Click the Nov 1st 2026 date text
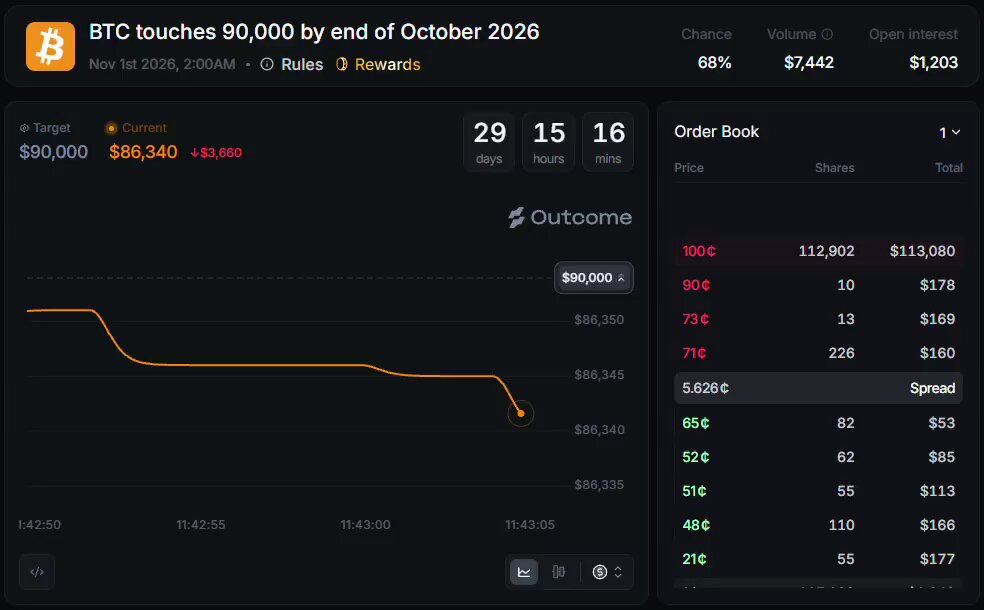The image size is (984, 610). tap(163, 64)
